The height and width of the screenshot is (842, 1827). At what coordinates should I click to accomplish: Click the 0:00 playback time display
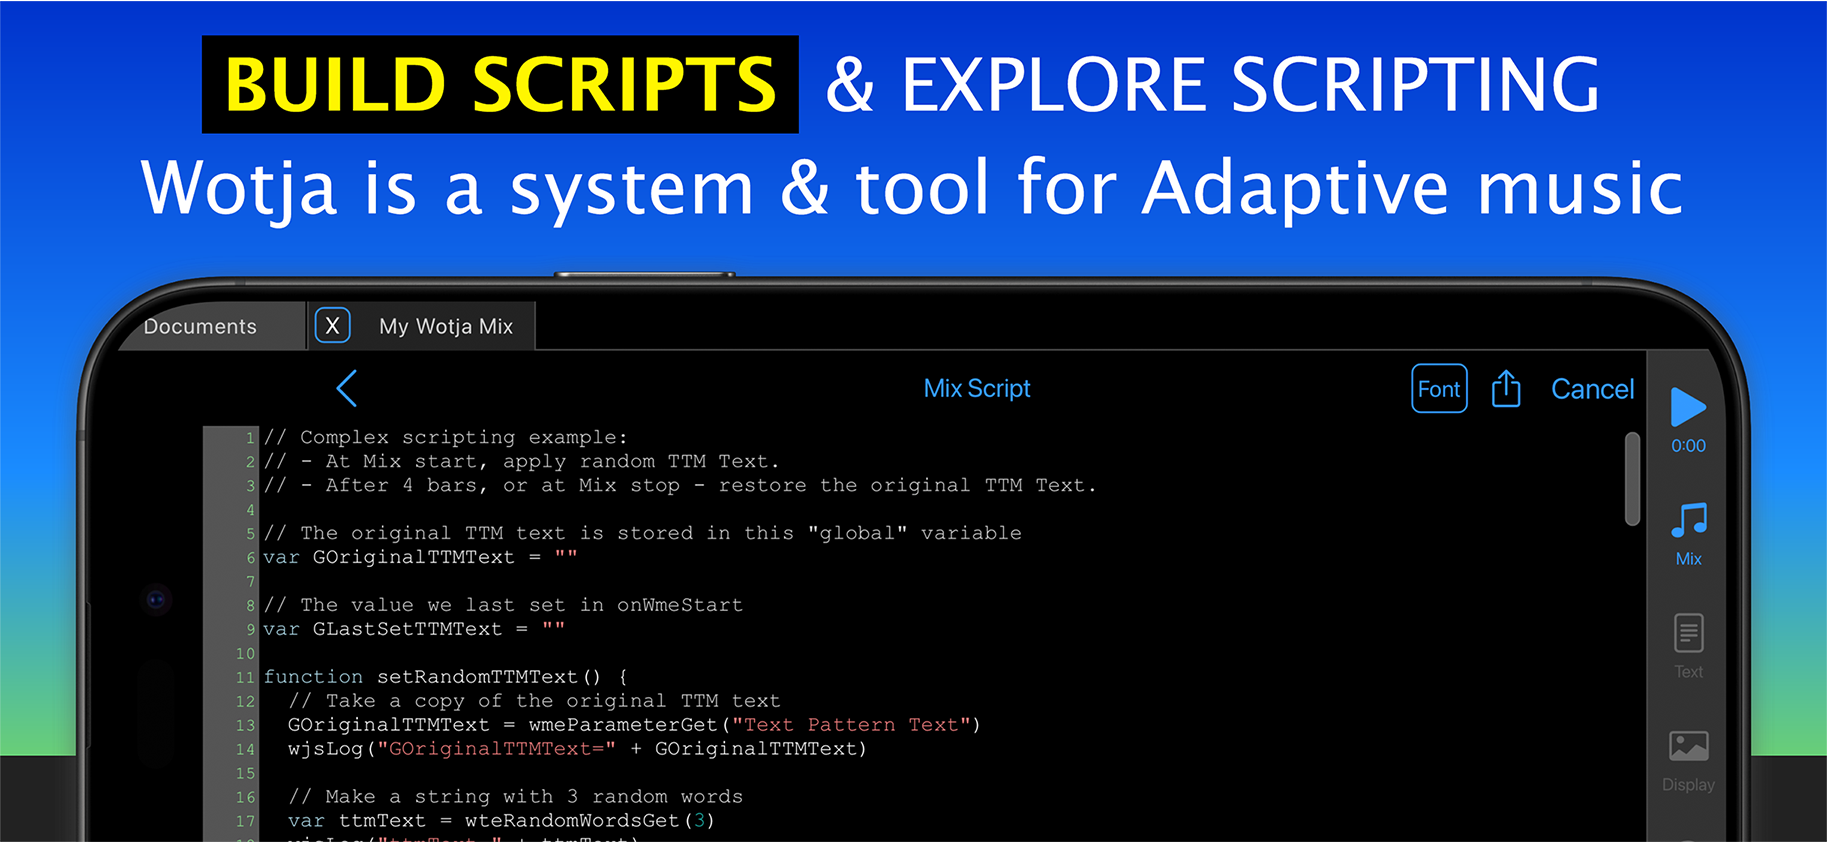pyautogui.click(x=1688, y=446)
